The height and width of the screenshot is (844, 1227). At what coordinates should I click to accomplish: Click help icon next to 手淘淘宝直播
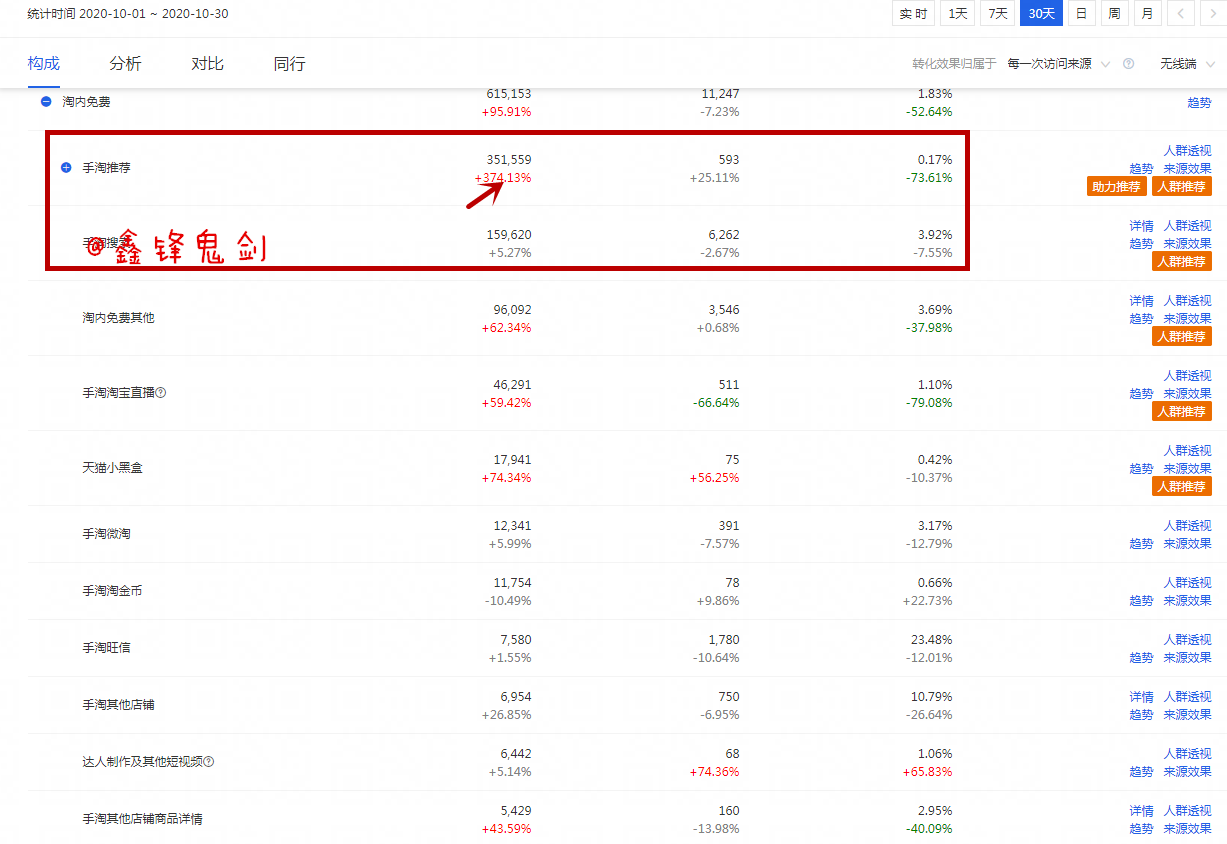click(161, 393)
